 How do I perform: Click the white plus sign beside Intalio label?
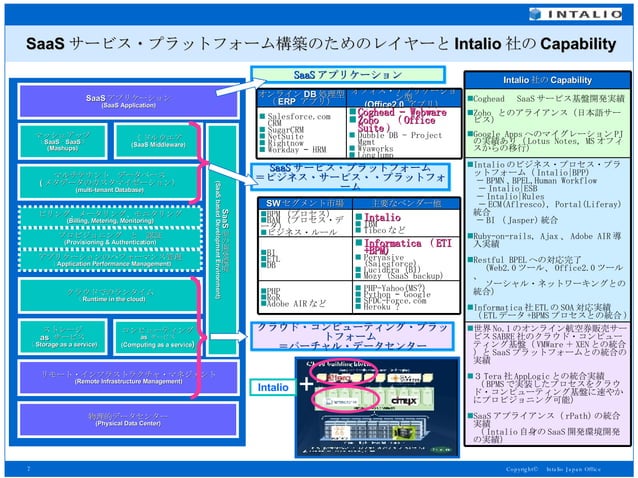pos(306,384)
